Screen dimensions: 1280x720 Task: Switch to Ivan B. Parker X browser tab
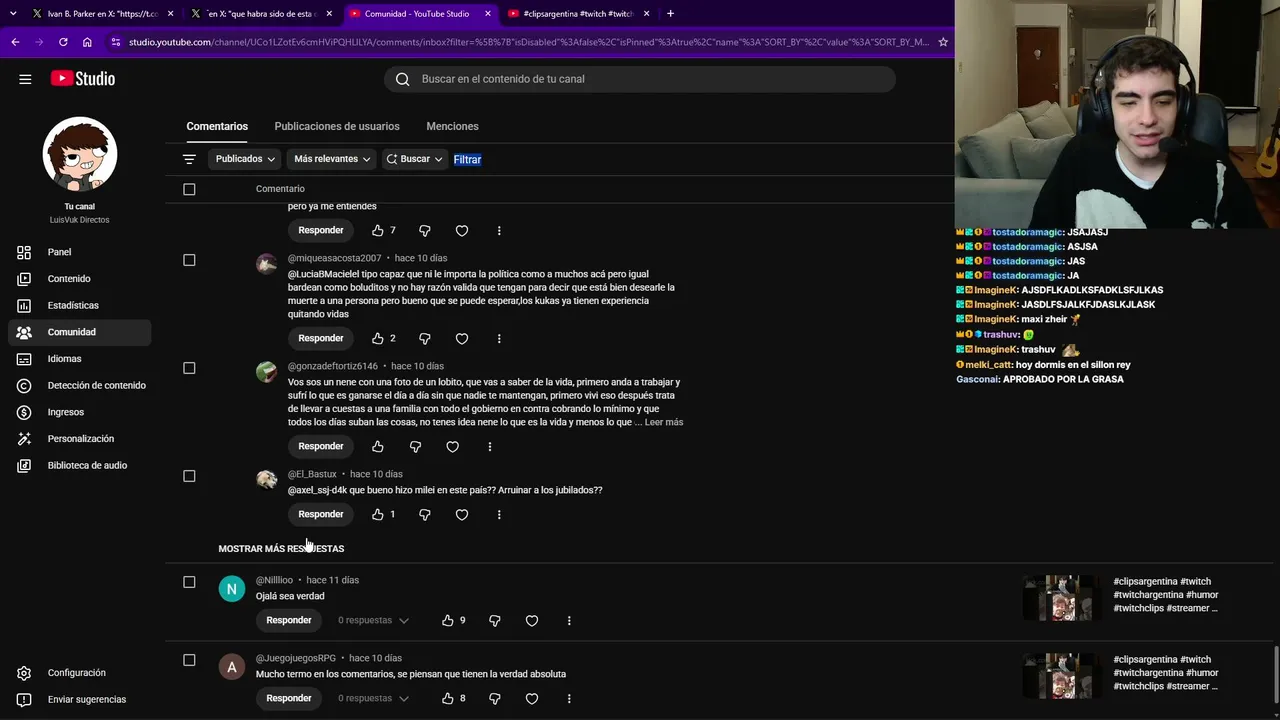[102, 14]
